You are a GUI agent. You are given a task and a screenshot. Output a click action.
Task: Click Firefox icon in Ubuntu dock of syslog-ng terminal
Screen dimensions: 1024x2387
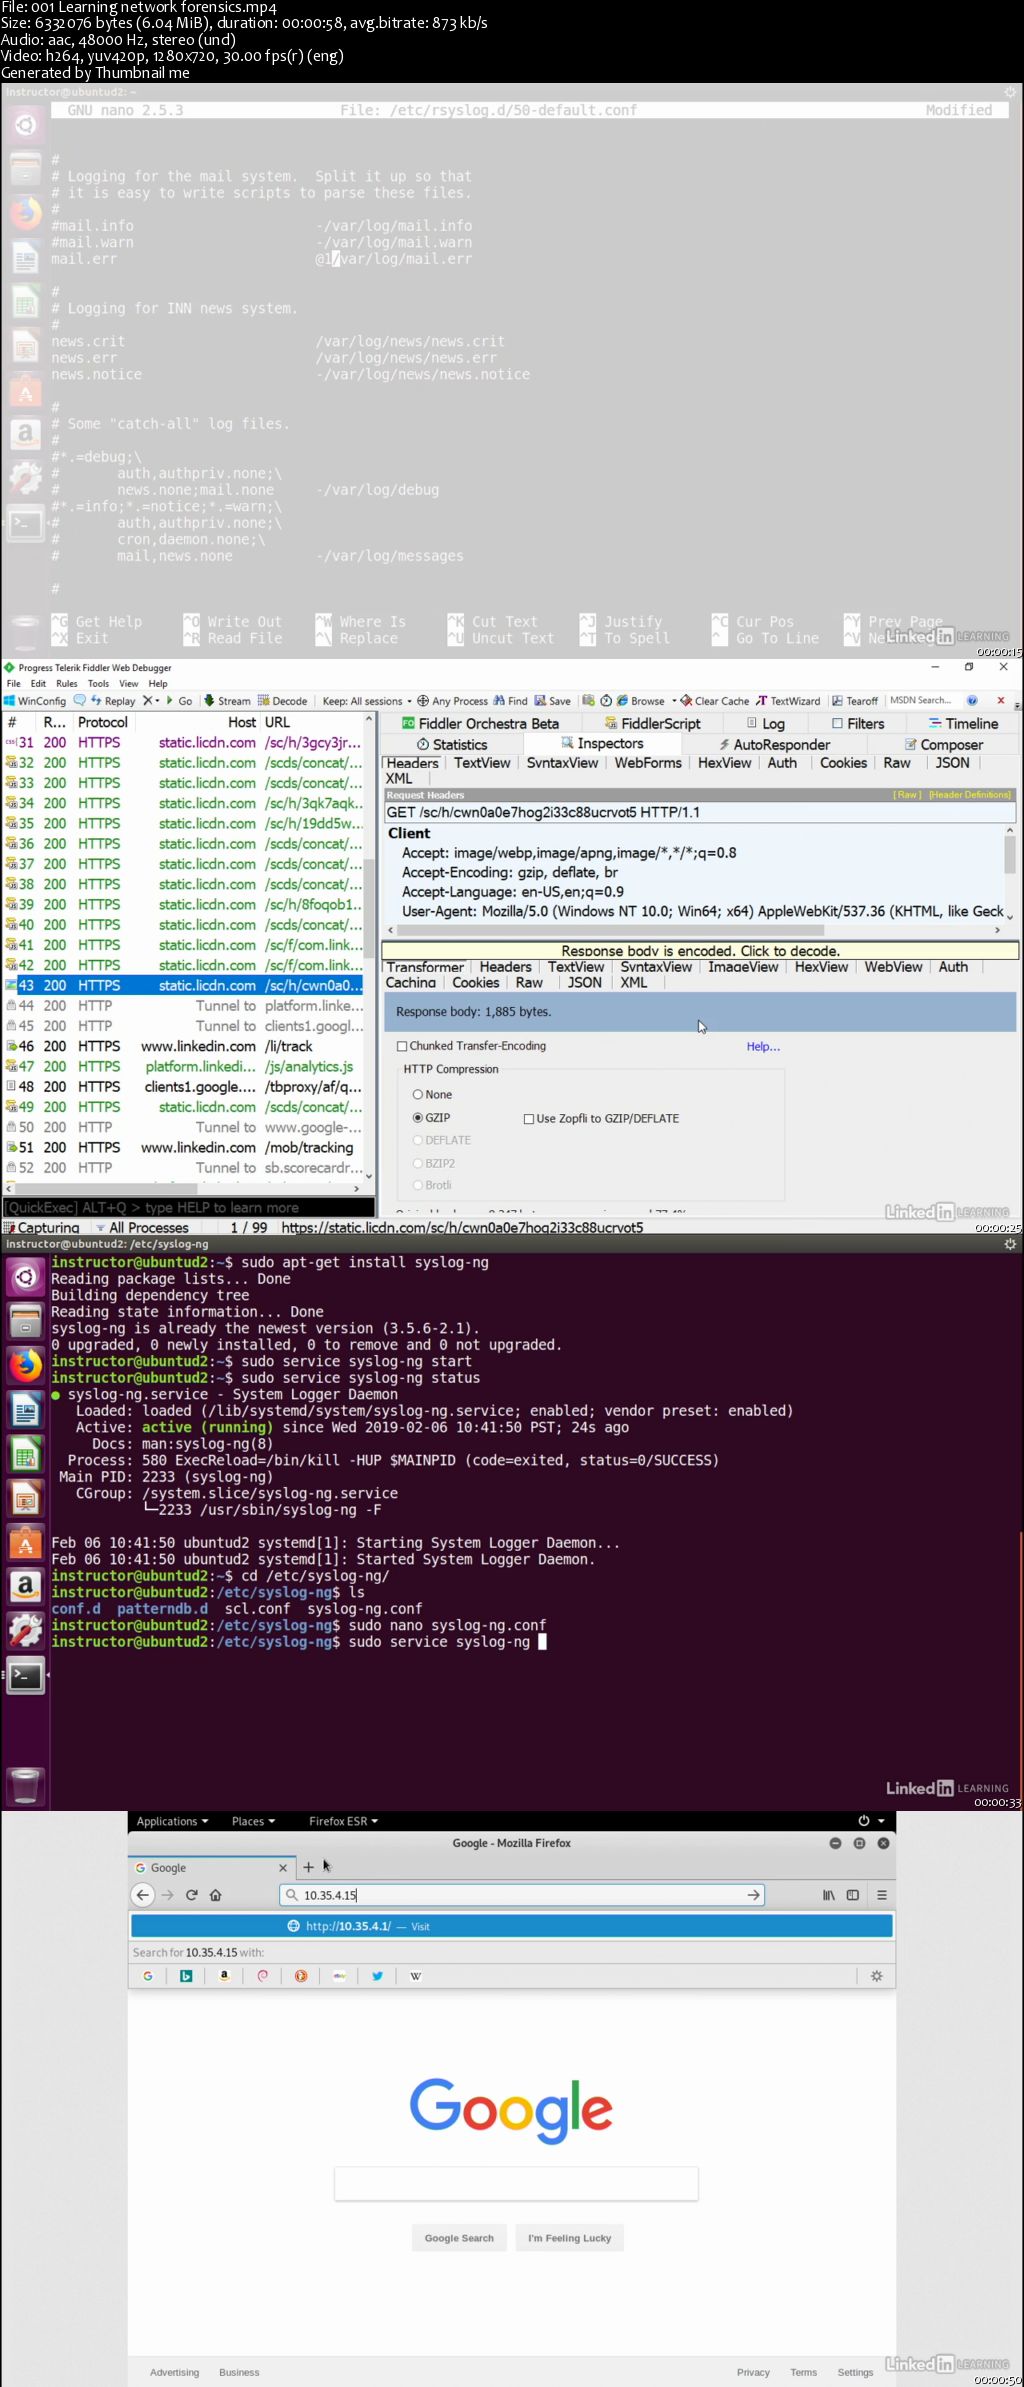pos(25,1364)
